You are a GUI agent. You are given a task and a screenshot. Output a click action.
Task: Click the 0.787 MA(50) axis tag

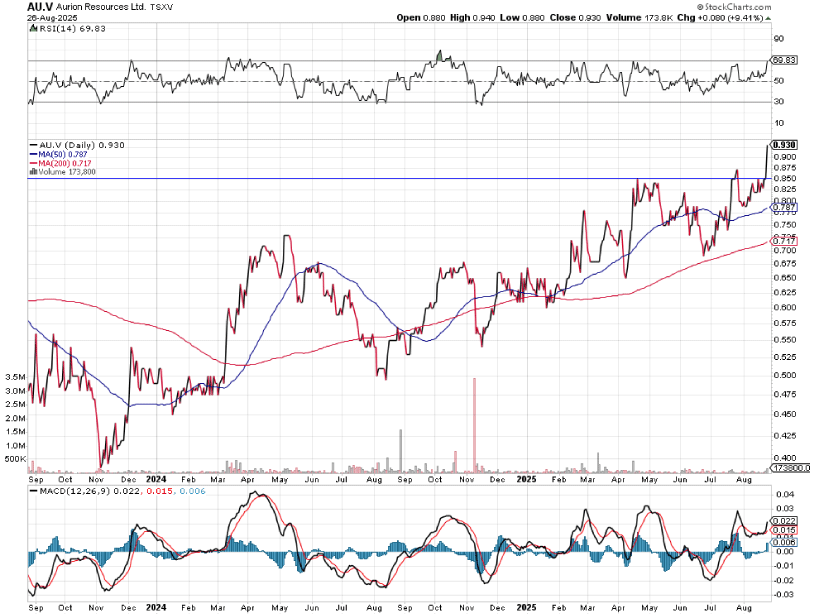[x=783, y=207]
